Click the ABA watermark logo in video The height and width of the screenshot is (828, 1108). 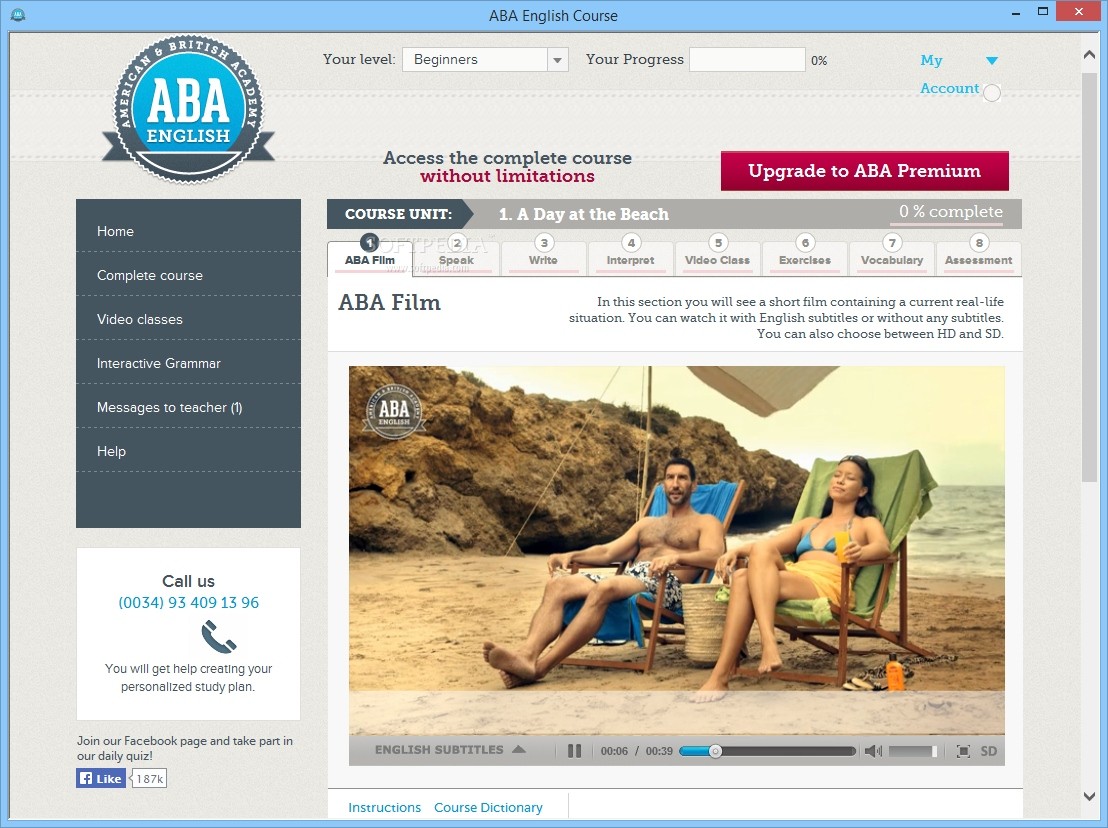click(x=394, y=410)
